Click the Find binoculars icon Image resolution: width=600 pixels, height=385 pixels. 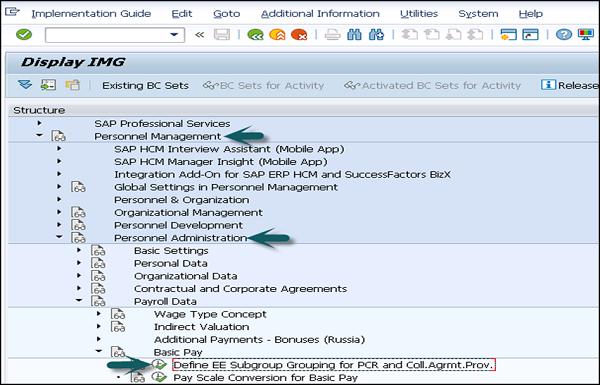tap(354, 35)
